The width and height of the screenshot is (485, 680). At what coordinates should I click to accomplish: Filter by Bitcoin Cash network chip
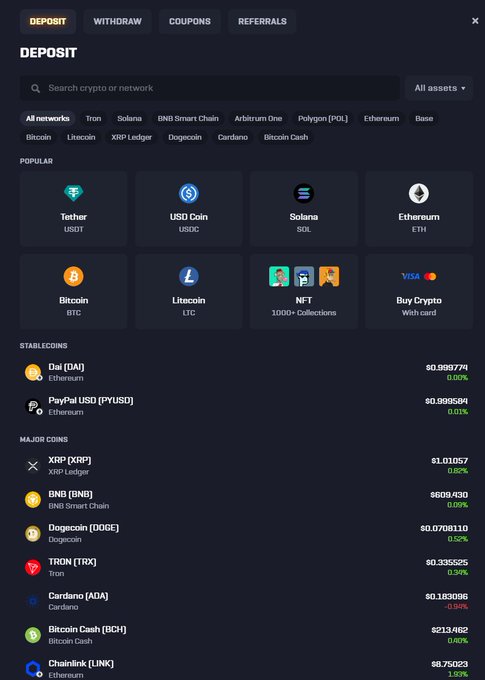pos(286,137)
